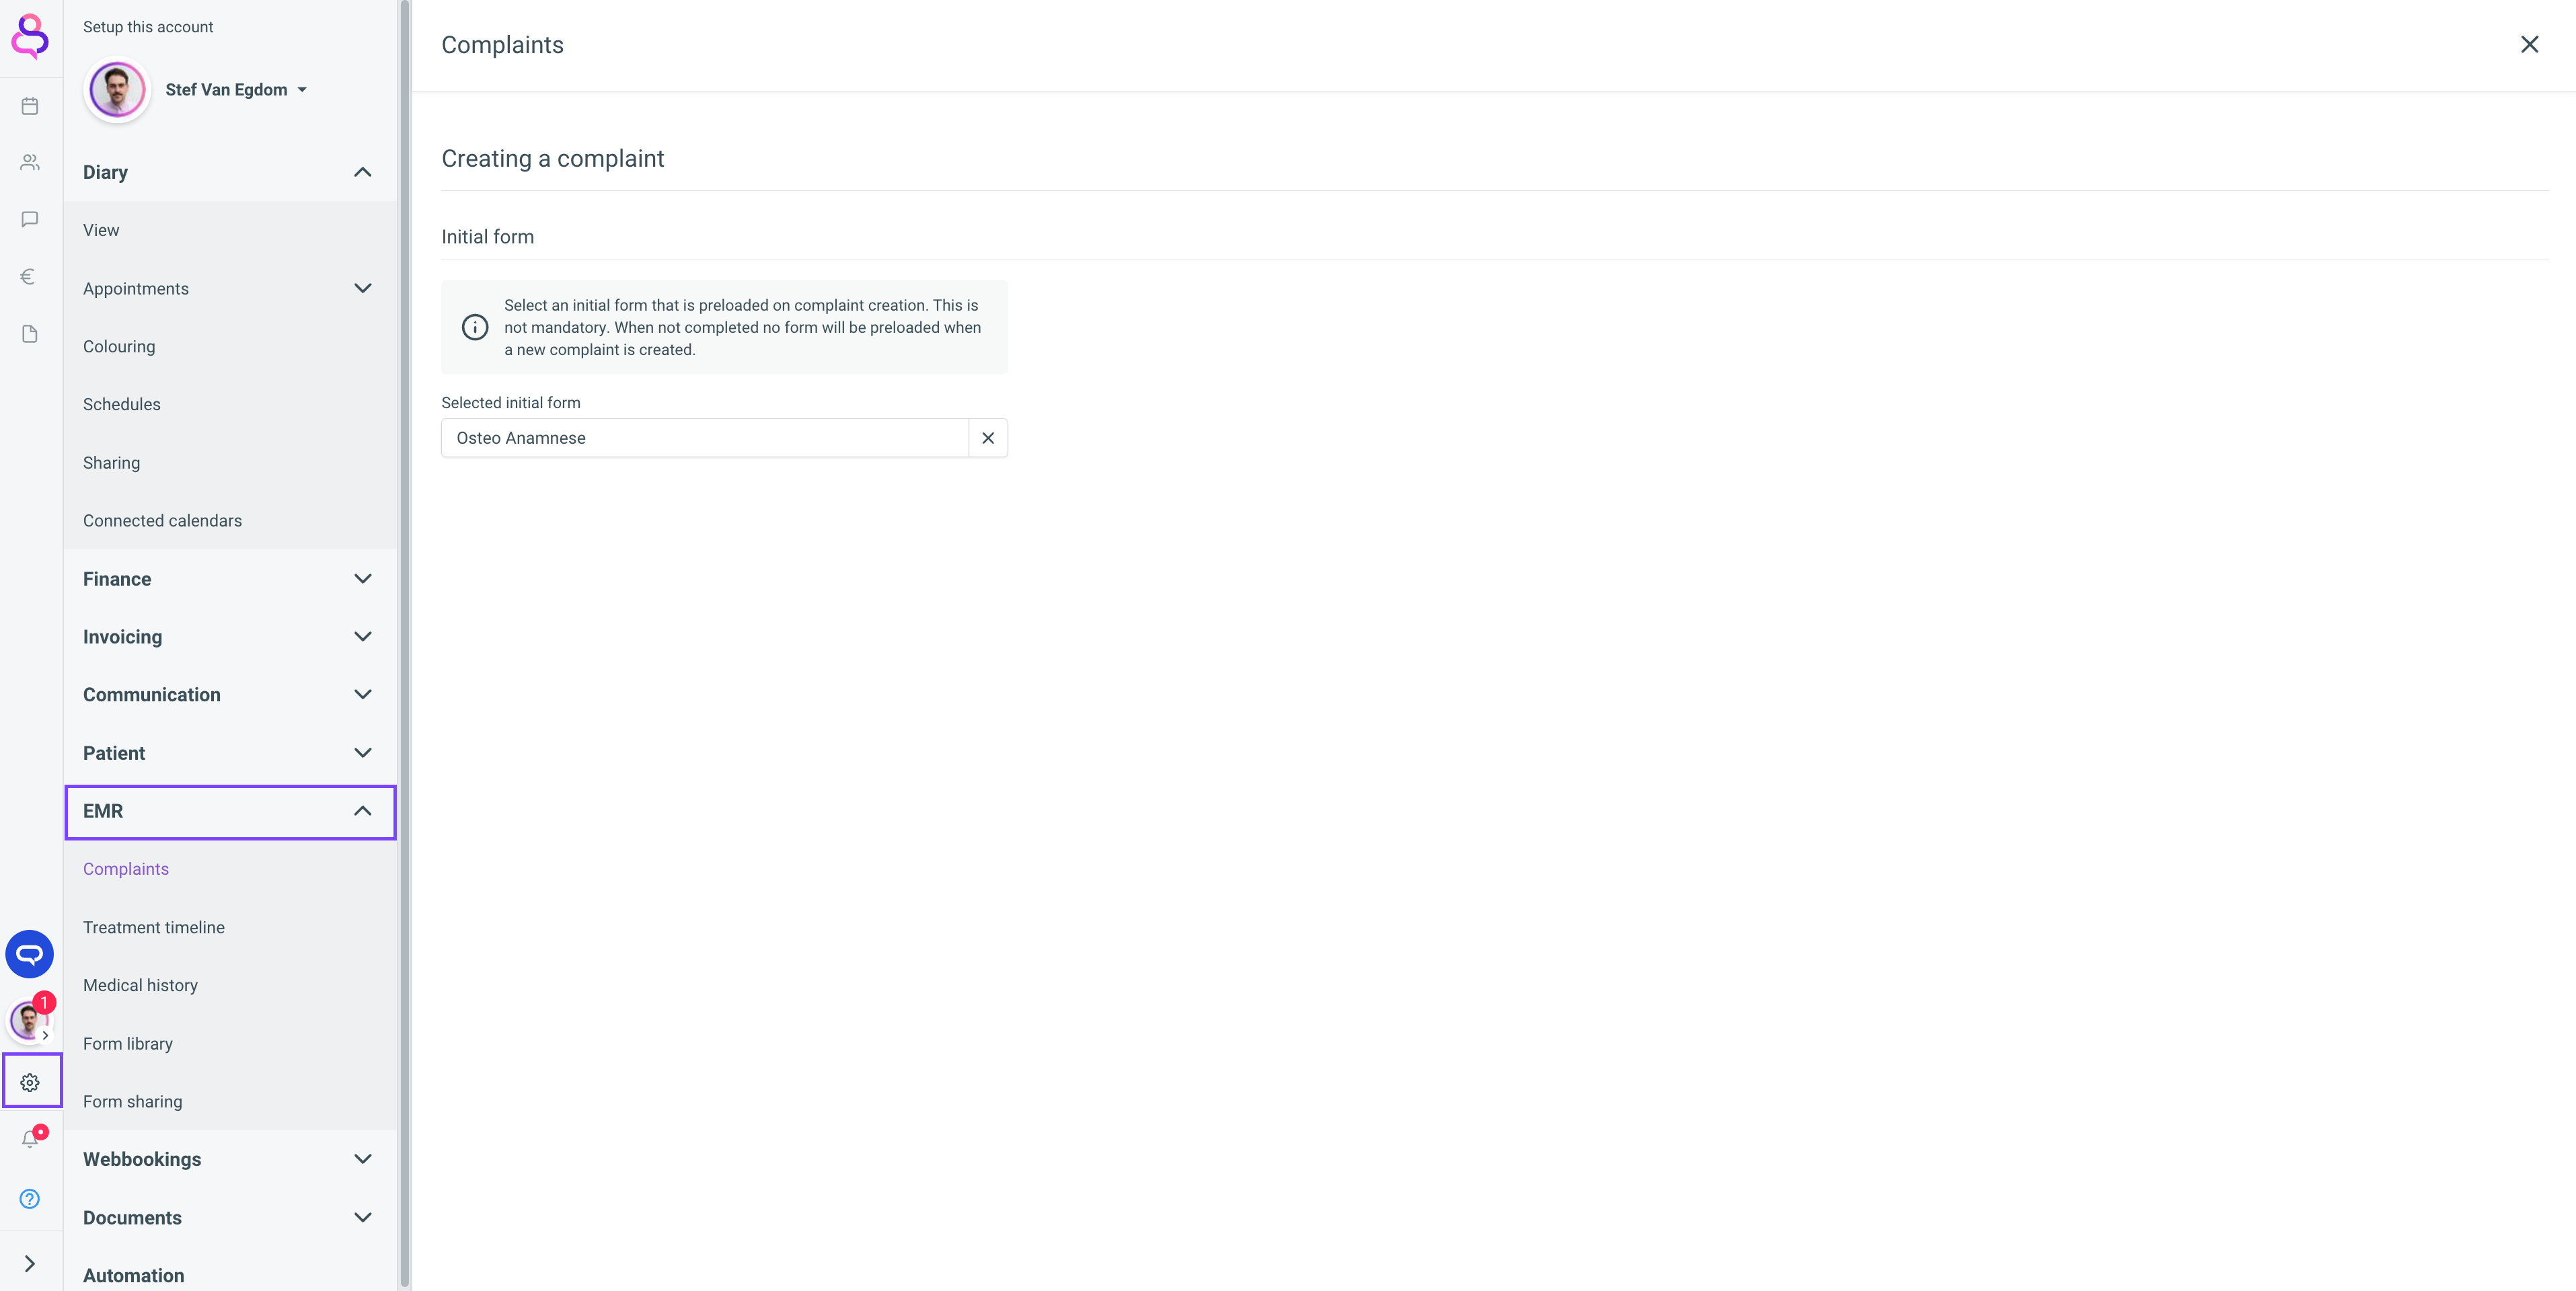
Task: Open the calendar icon in the left rail
Action: [30, 106]
